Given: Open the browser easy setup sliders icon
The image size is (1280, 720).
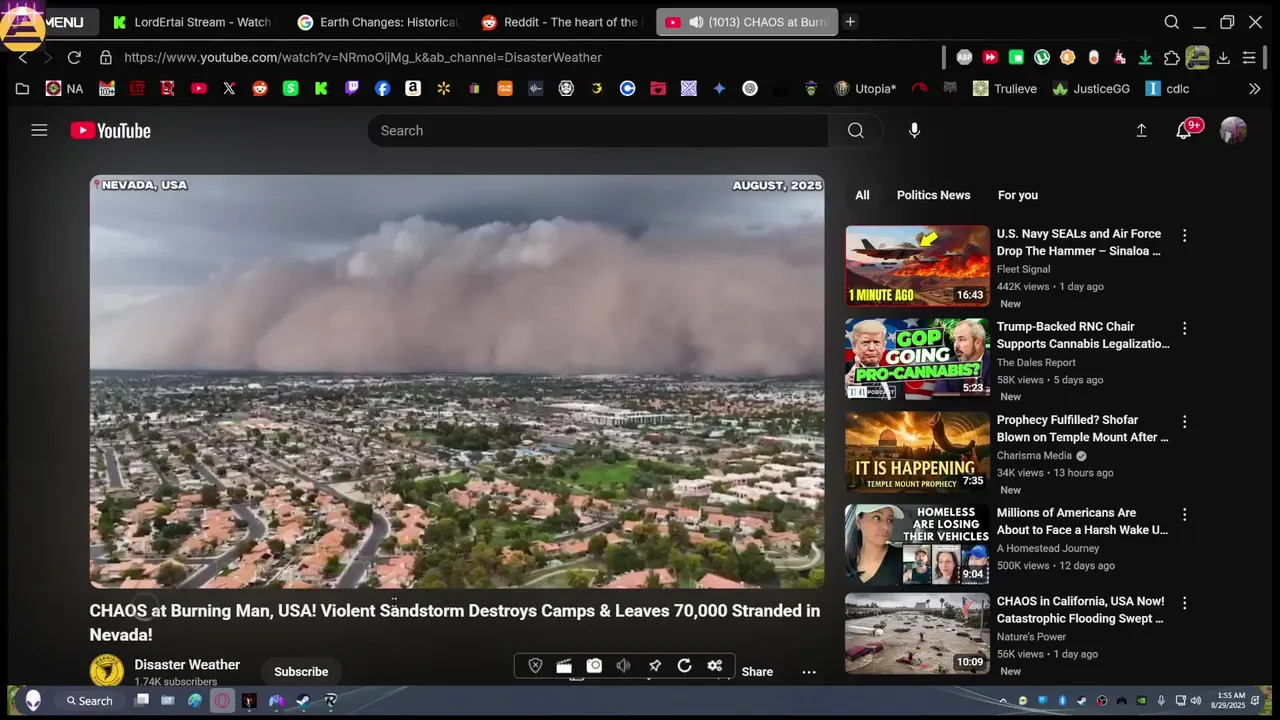Looking at the screenshot, I should (1249, 58).
